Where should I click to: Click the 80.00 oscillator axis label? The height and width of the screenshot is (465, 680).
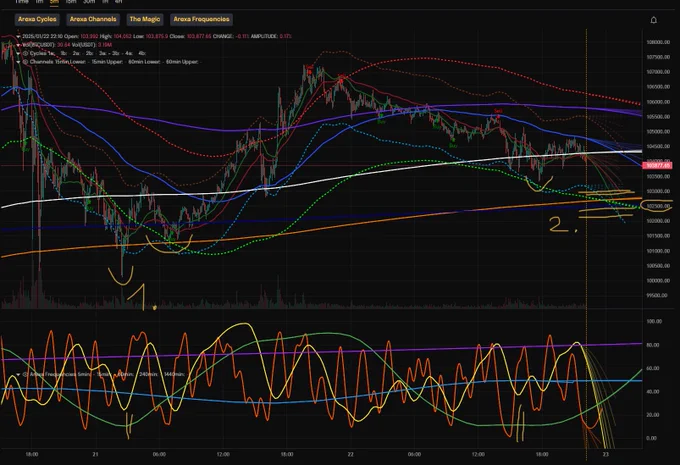coord(654,345)
